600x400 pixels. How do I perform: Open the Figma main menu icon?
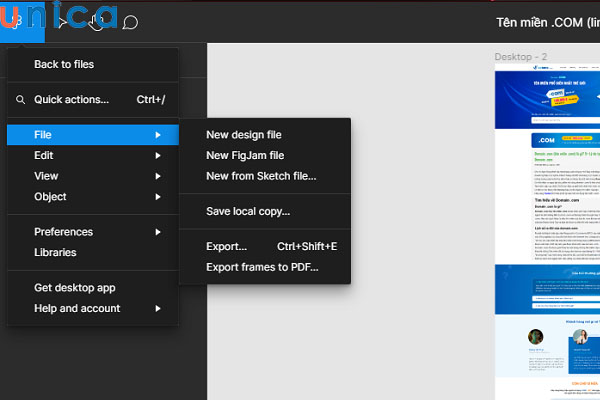click(x=15, y=20)
